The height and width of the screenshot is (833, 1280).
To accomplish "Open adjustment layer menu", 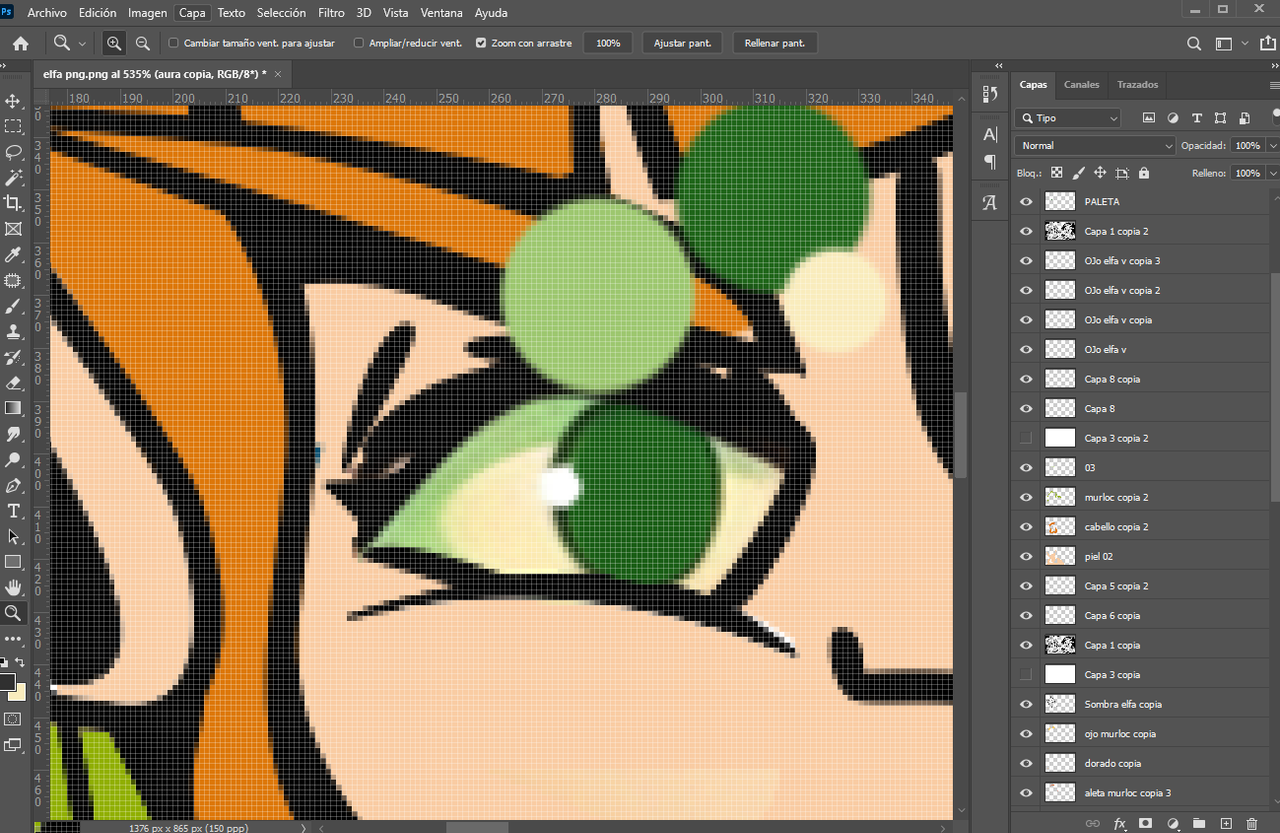I will 1173,823.
